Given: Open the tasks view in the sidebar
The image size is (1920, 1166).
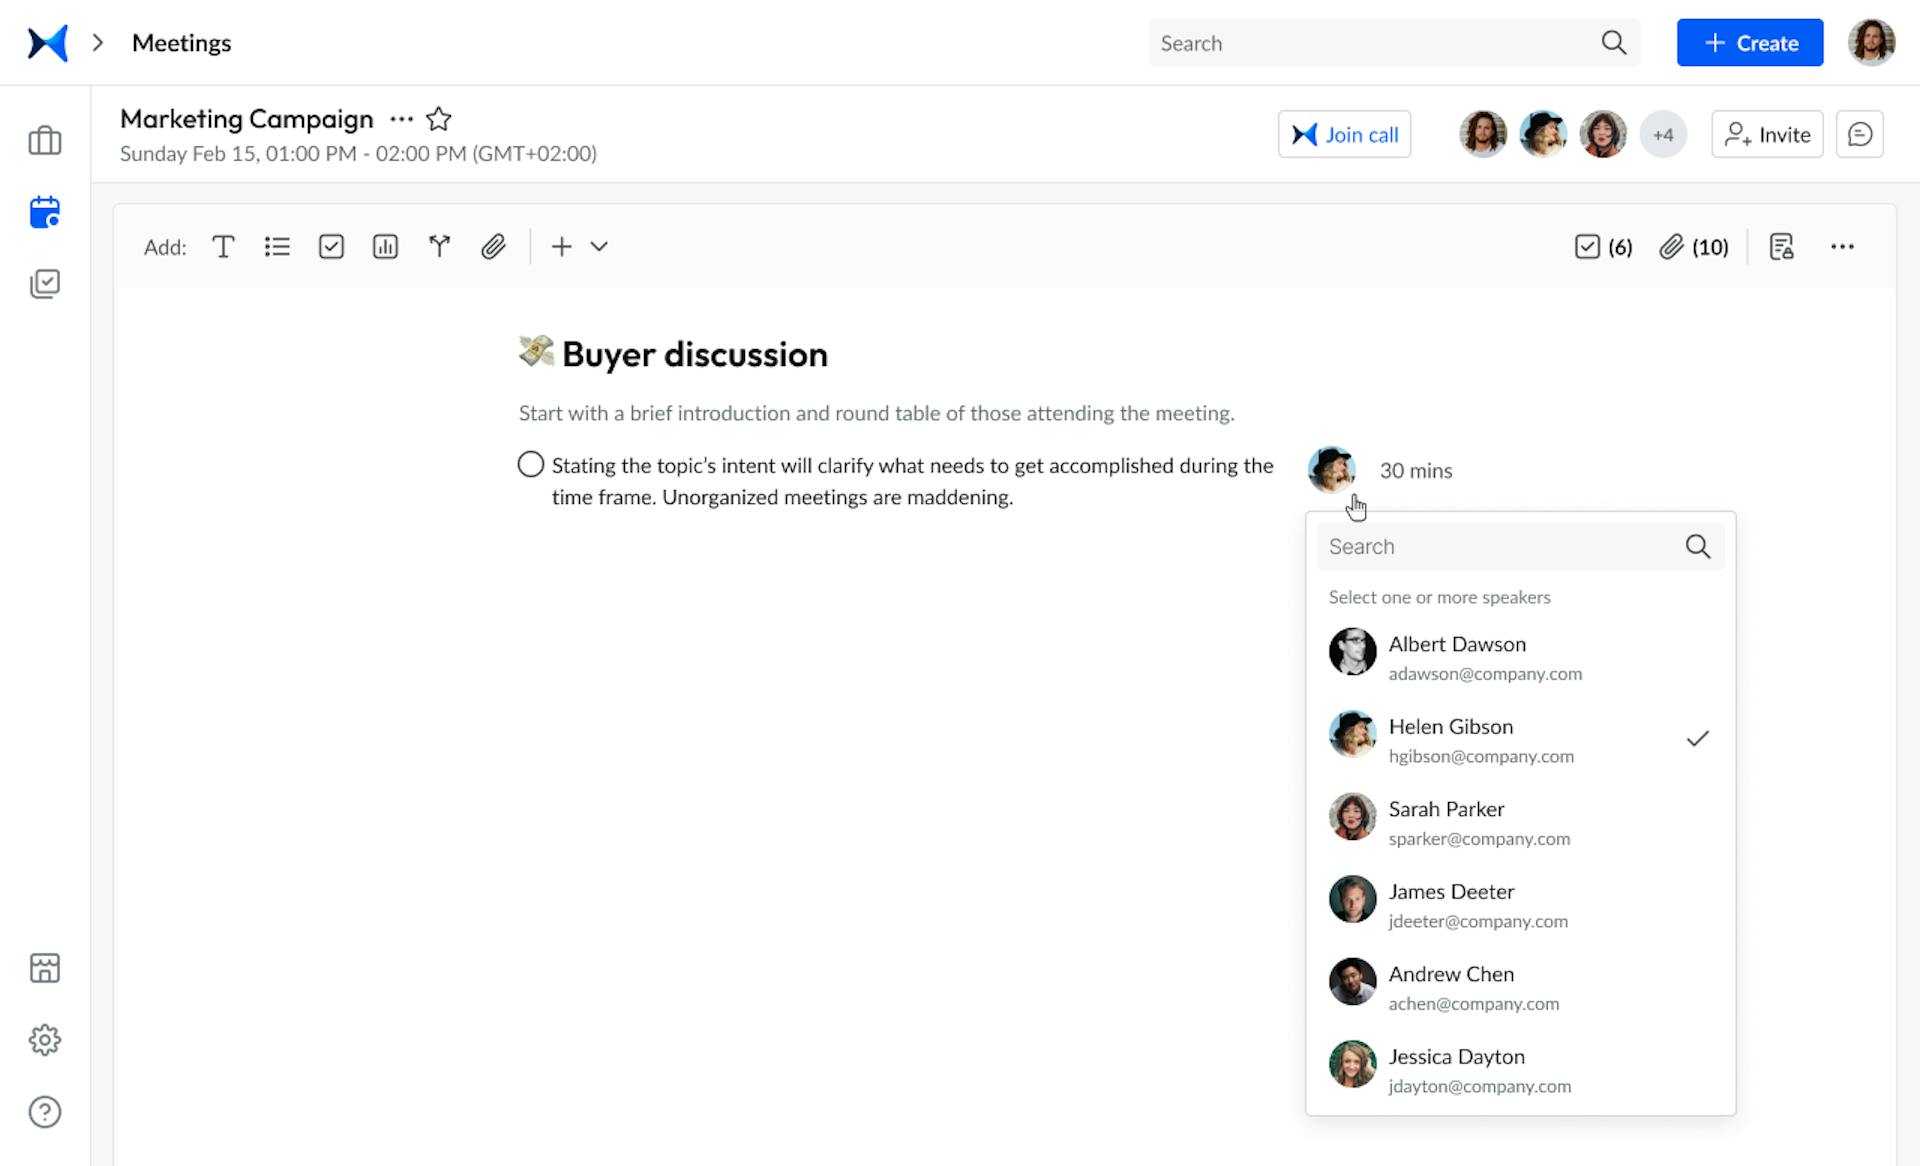Looking at the screenshot, I should point(46,283).
